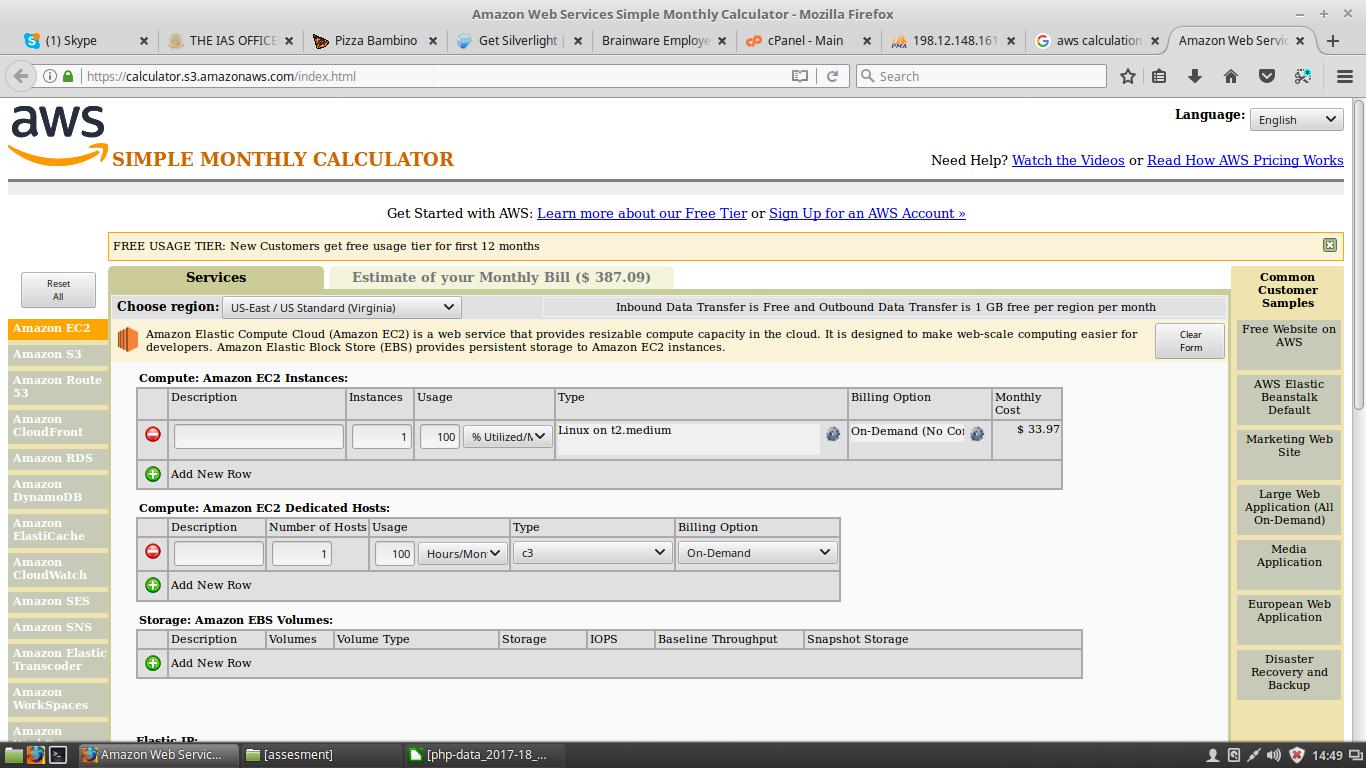The height and width of the screenshot is (768, 1366).
Task: Go to Firefox home page
Action: coord(1231,76)
